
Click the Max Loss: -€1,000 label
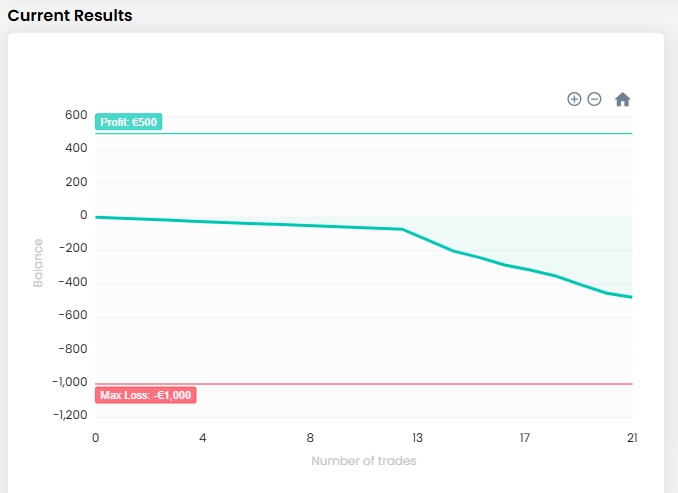coord(146,395)
